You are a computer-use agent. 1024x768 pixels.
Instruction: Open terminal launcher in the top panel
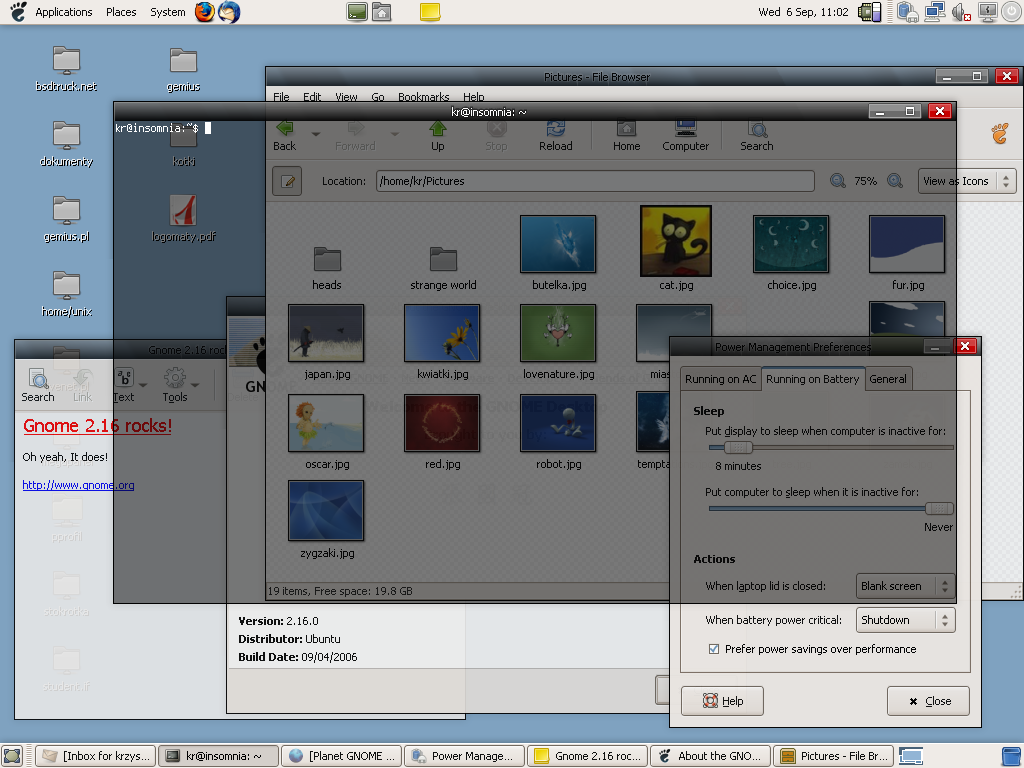[x=357, y=12]
